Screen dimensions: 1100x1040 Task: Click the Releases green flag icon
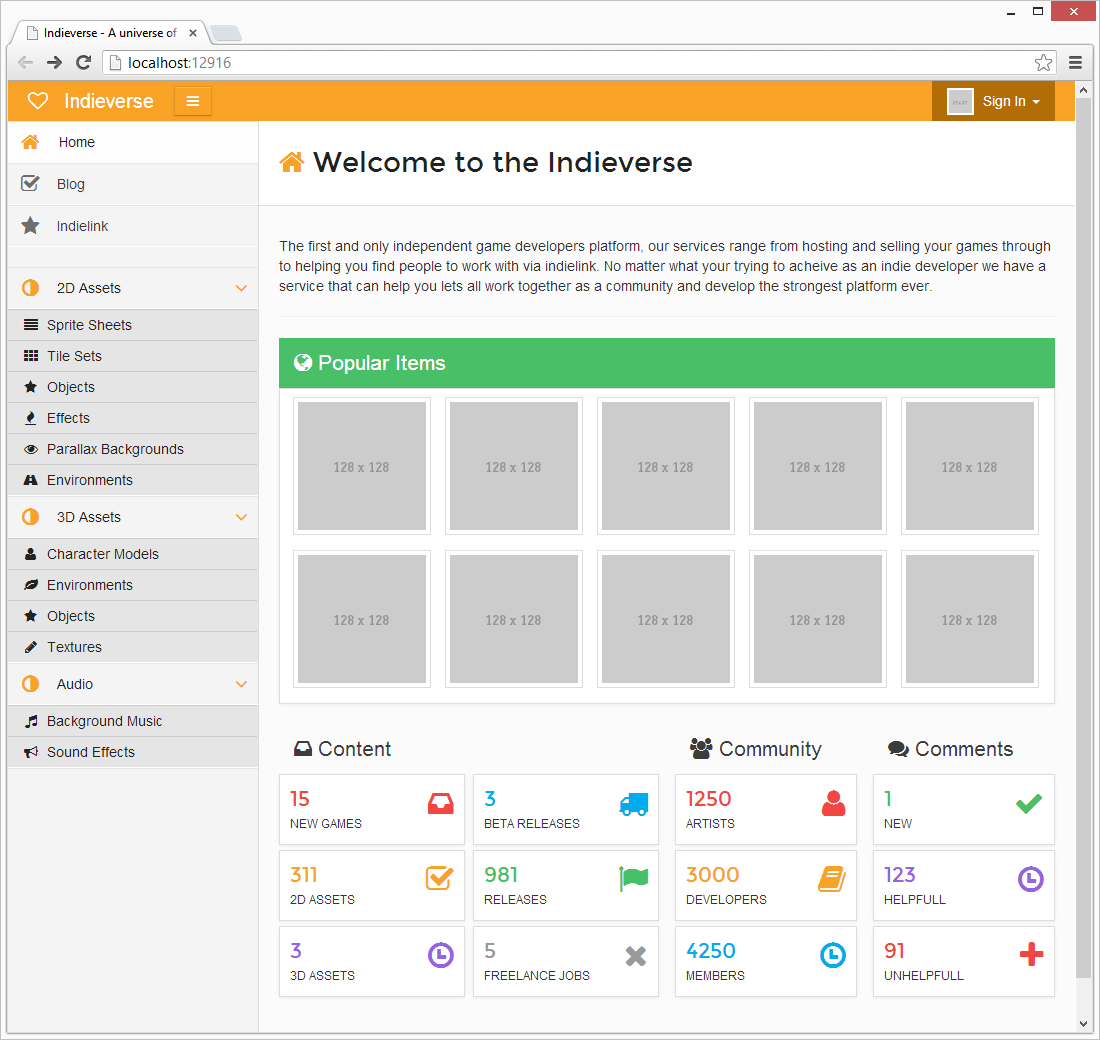(x=633, y=879)
